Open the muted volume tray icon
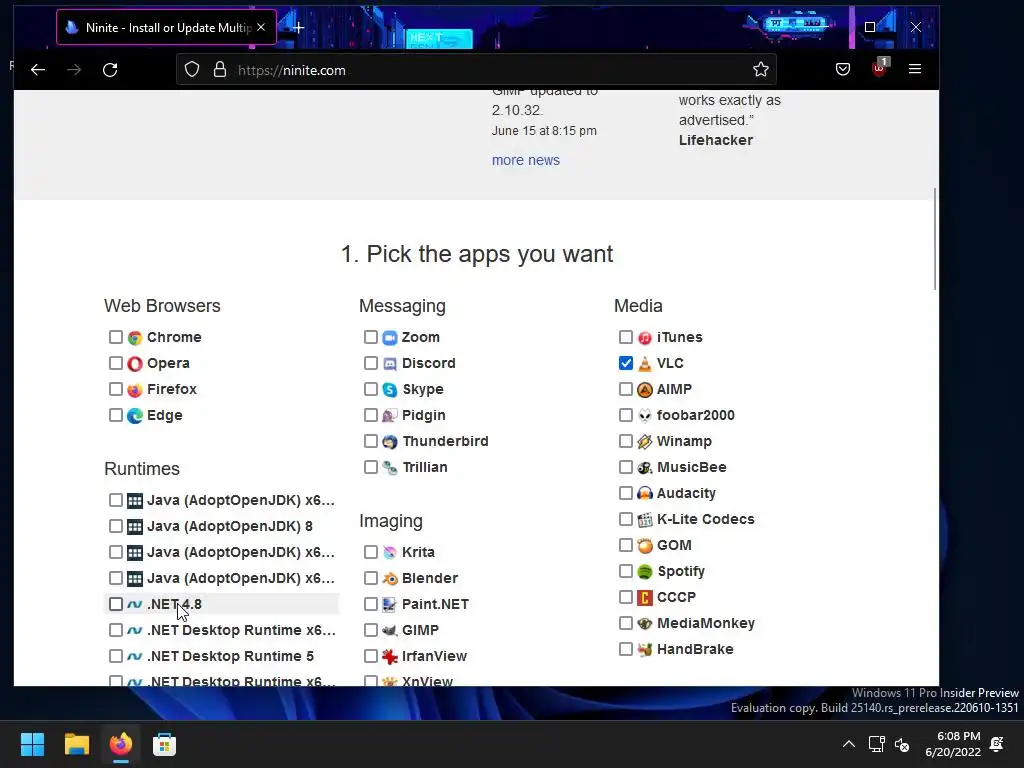 [902, 744]
